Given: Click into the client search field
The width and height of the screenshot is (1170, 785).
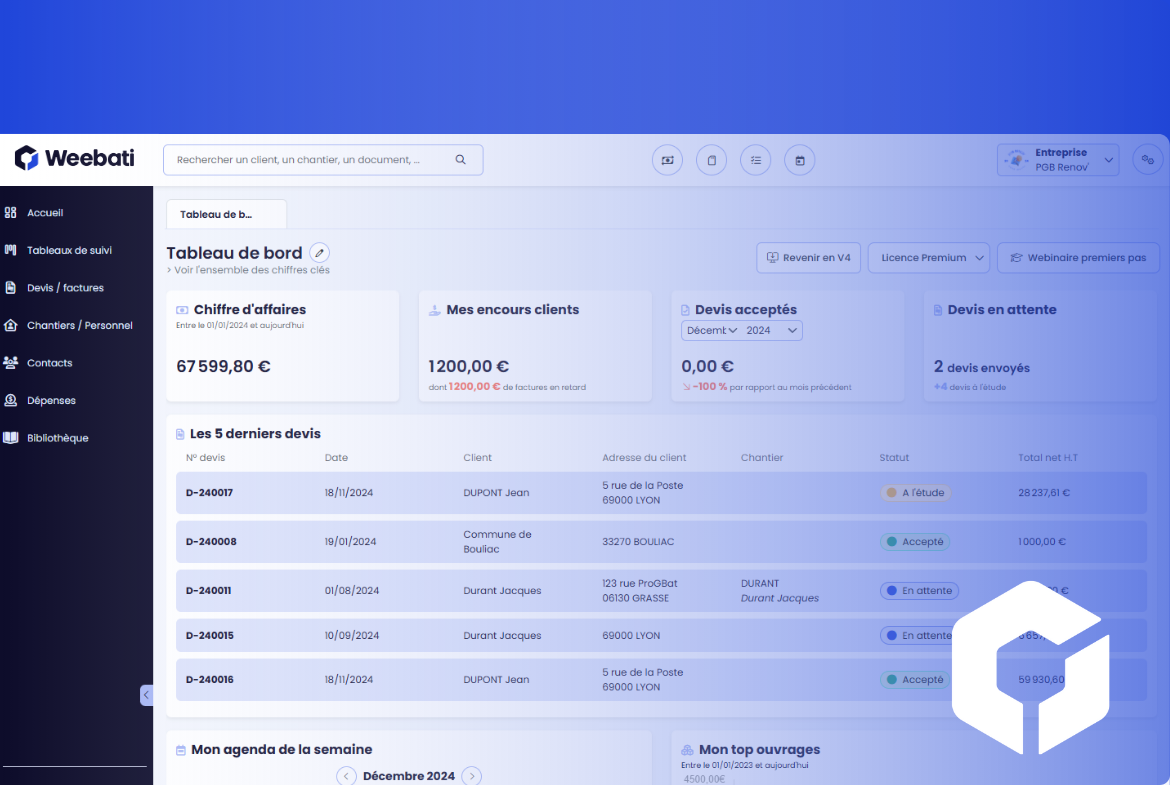Looking at the screenshot, I should tap(310, 160).
